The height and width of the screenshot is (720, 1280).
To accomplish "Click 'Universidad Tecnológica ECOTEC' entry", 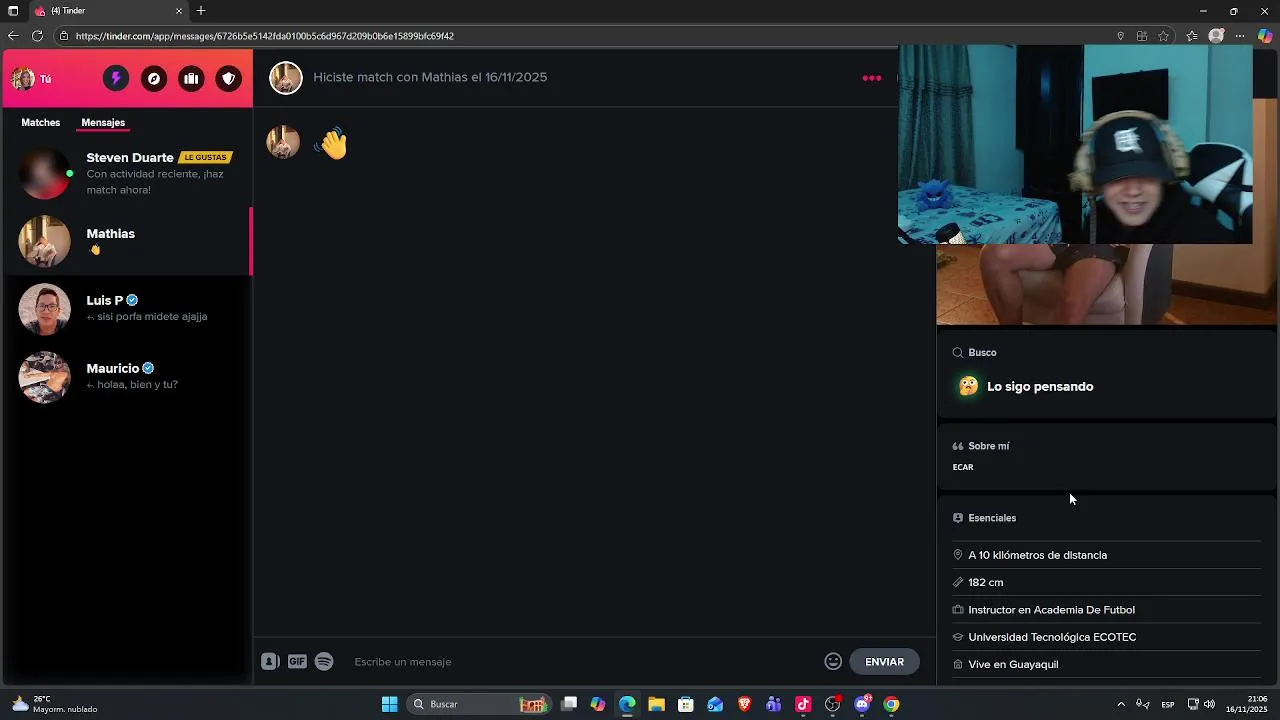I will (1052, 637).
